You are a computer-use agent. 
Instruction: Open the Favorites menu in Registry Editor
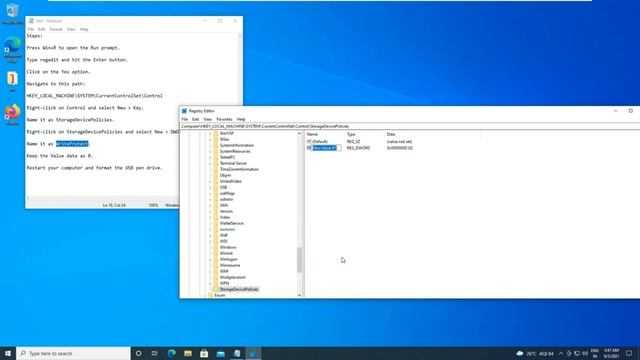(x=224, y=119)
